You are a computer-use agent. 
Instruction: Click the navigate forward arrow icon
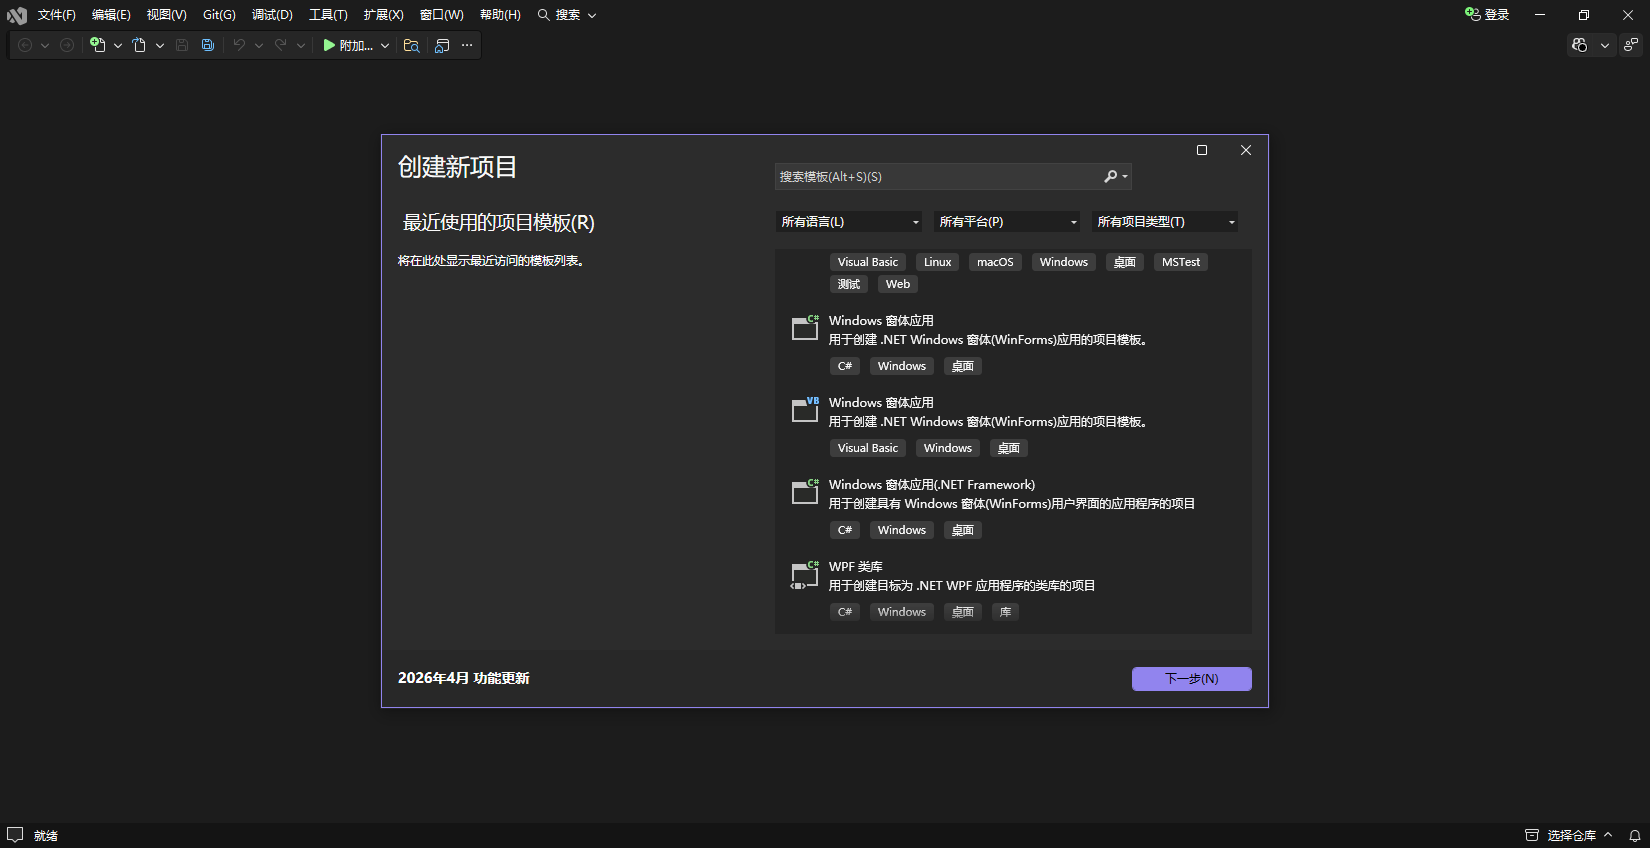67,45
